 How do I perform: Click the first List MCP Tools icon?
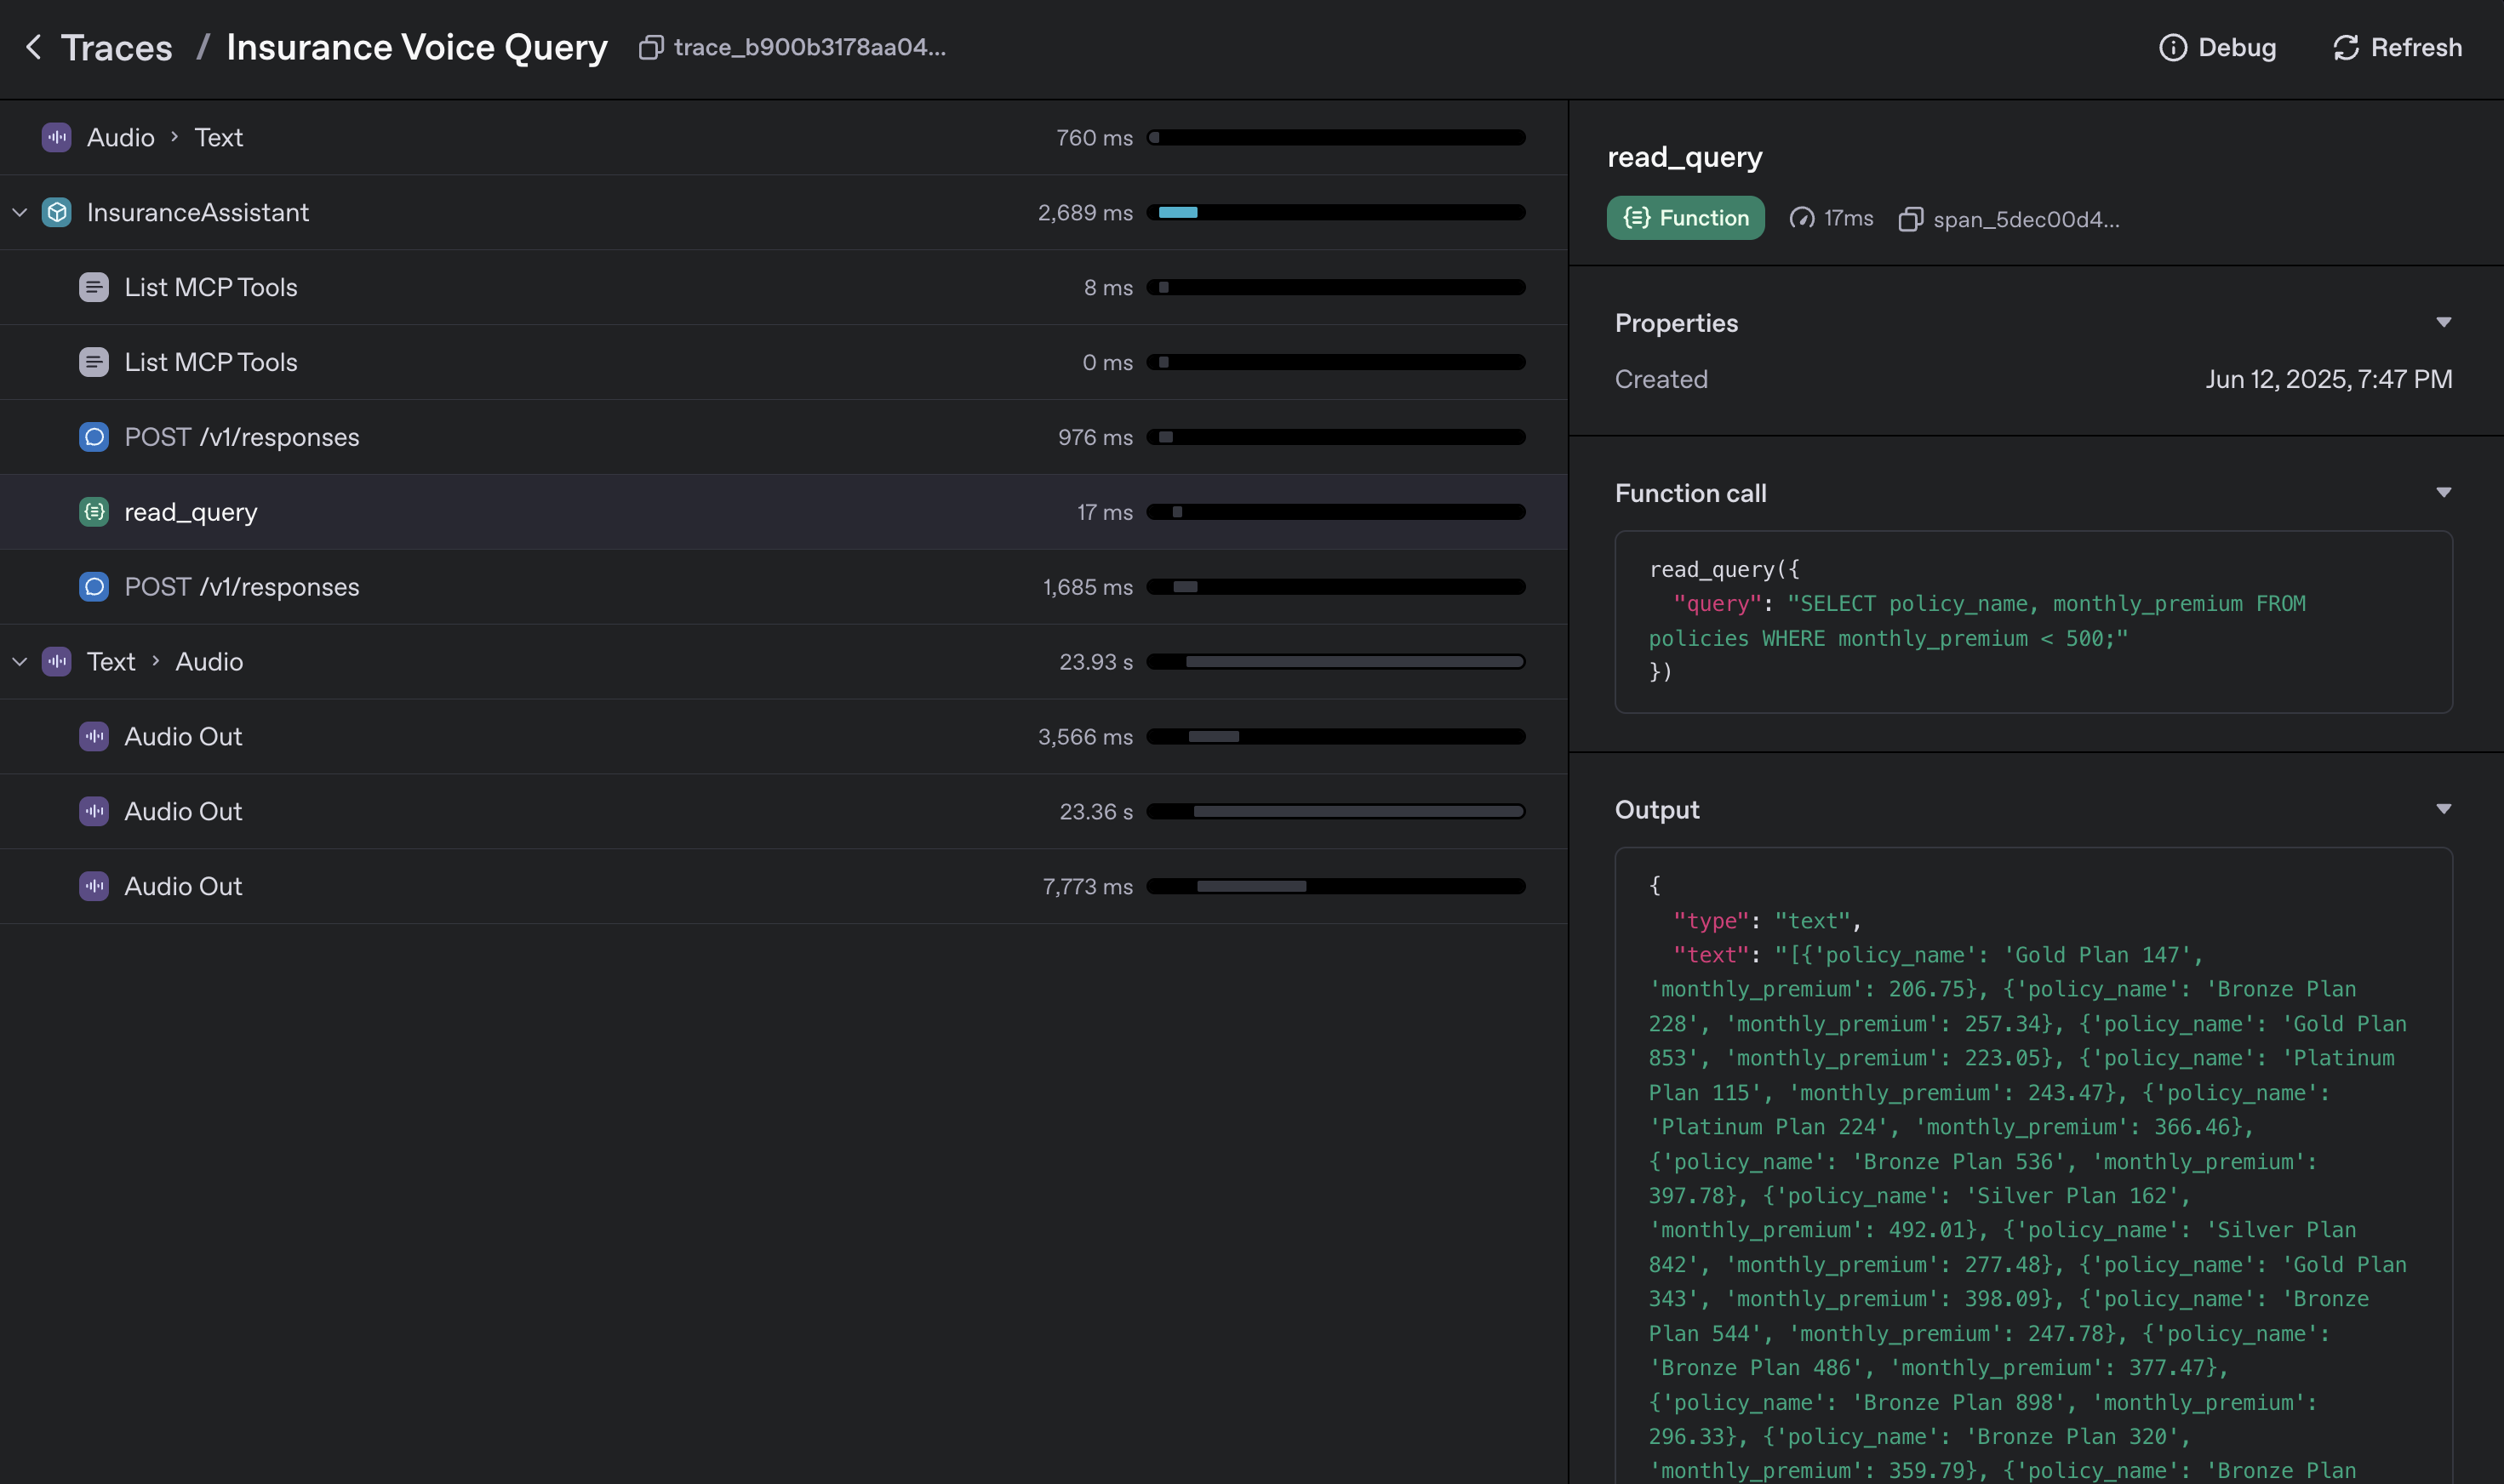coord(94,287)
